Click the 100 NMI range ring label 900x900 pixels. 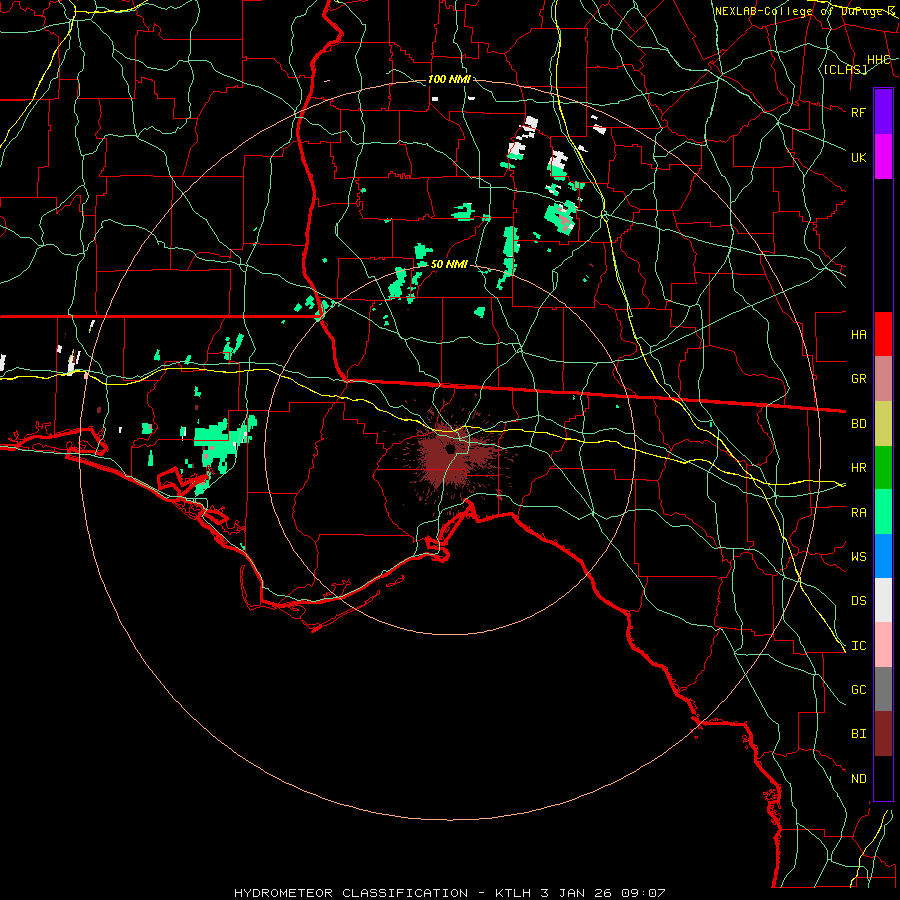point(449,79)
